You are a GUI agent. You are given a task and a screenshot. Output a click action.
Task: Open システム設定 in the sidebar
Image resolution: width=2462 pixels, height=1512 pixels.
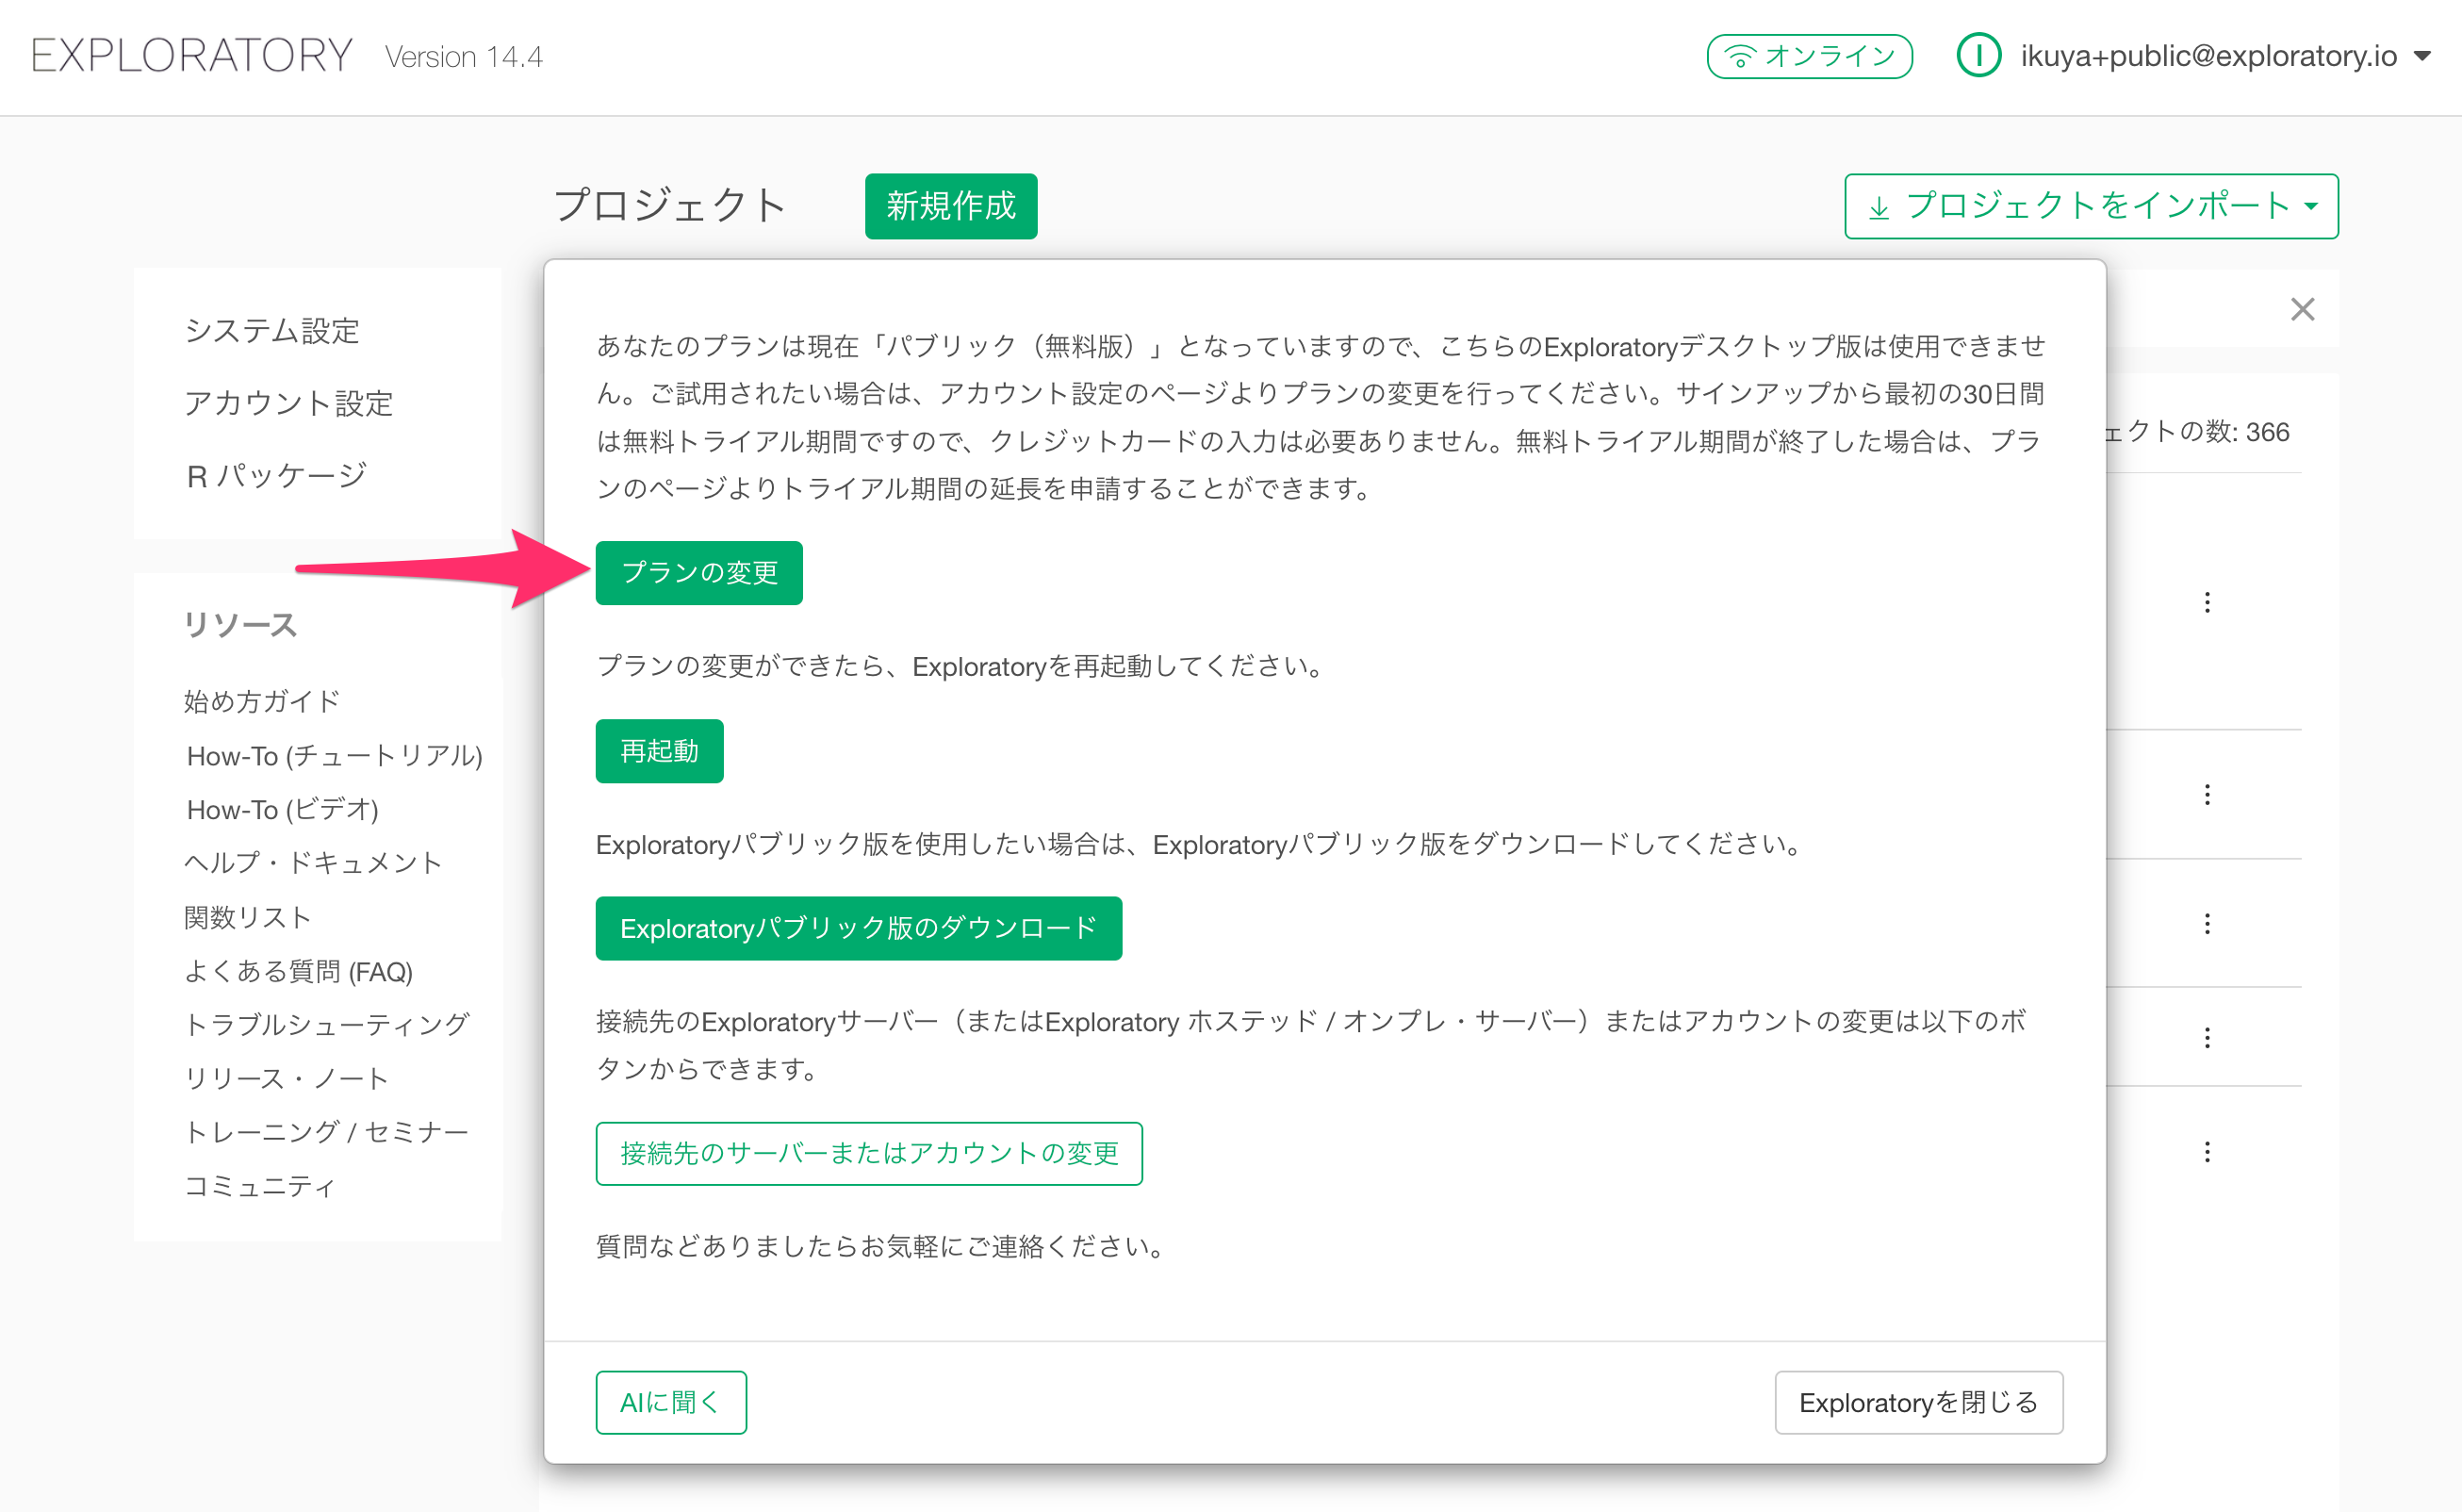click(x=272, y=331)
